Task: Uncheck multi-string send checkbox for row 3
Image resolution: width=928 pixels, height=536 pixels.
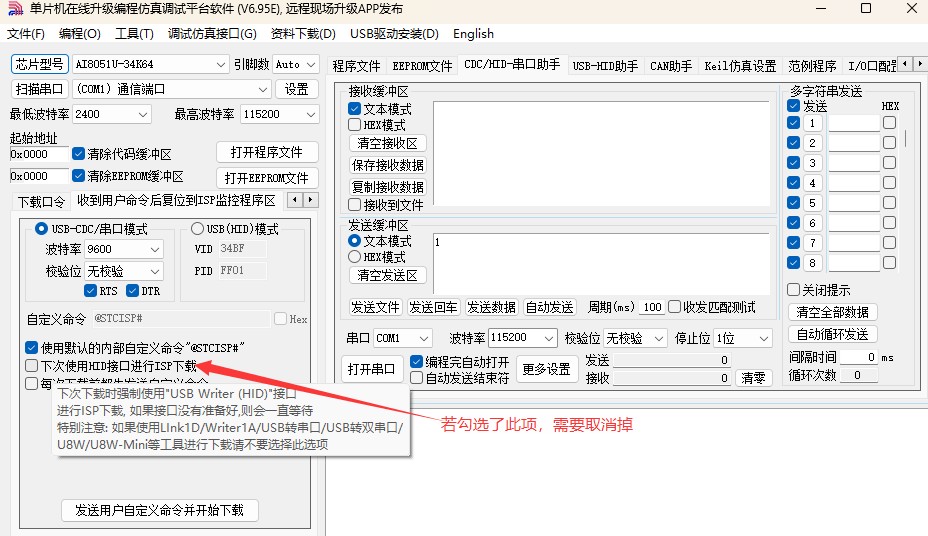Action: (794, 163)
